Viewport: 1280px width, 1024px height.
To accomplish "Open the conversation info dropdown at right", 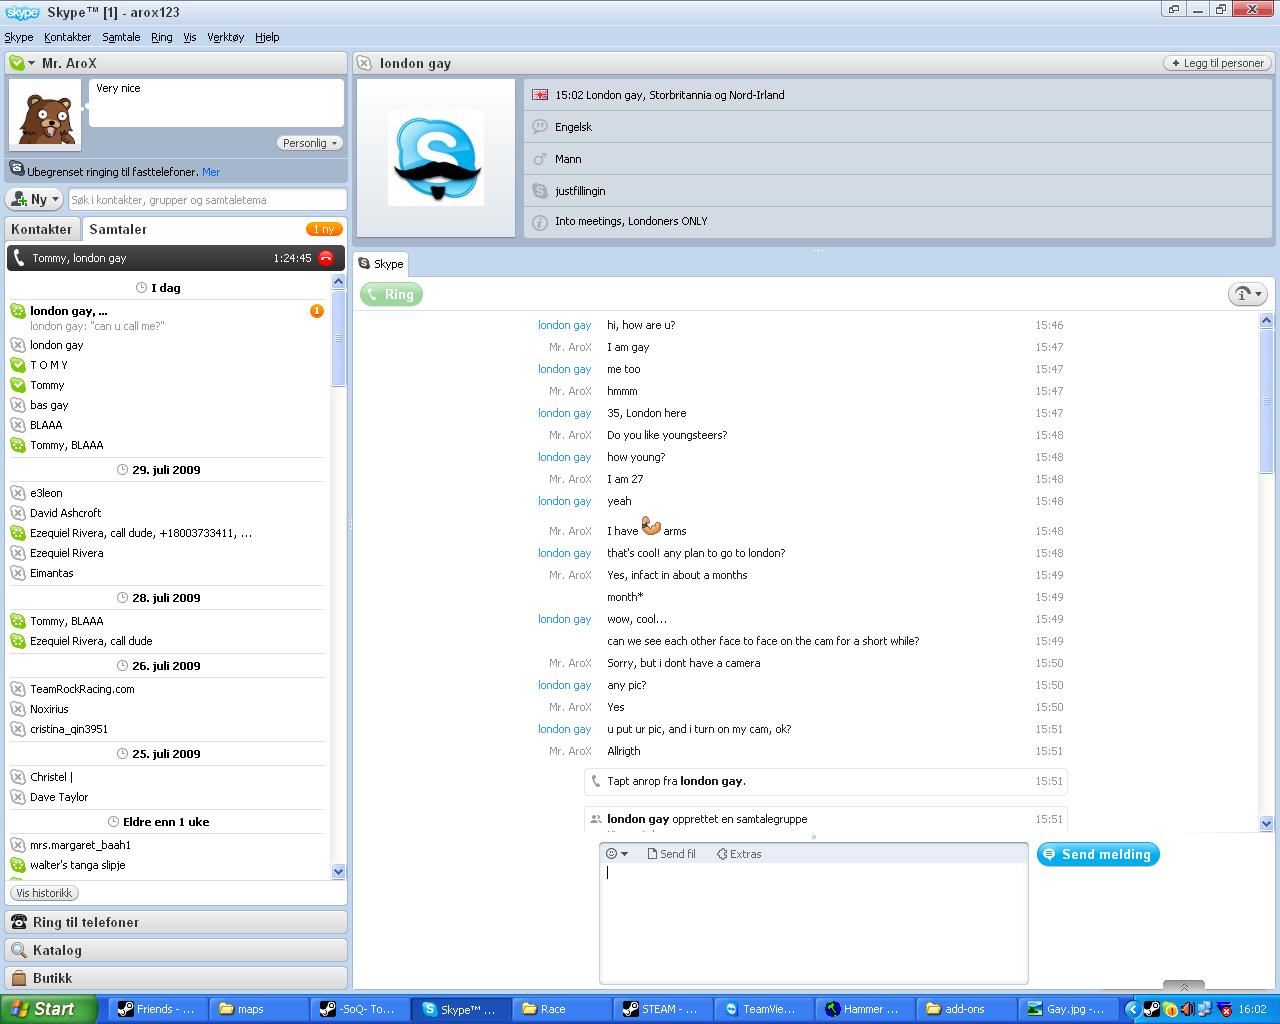I will (1248, 294).
